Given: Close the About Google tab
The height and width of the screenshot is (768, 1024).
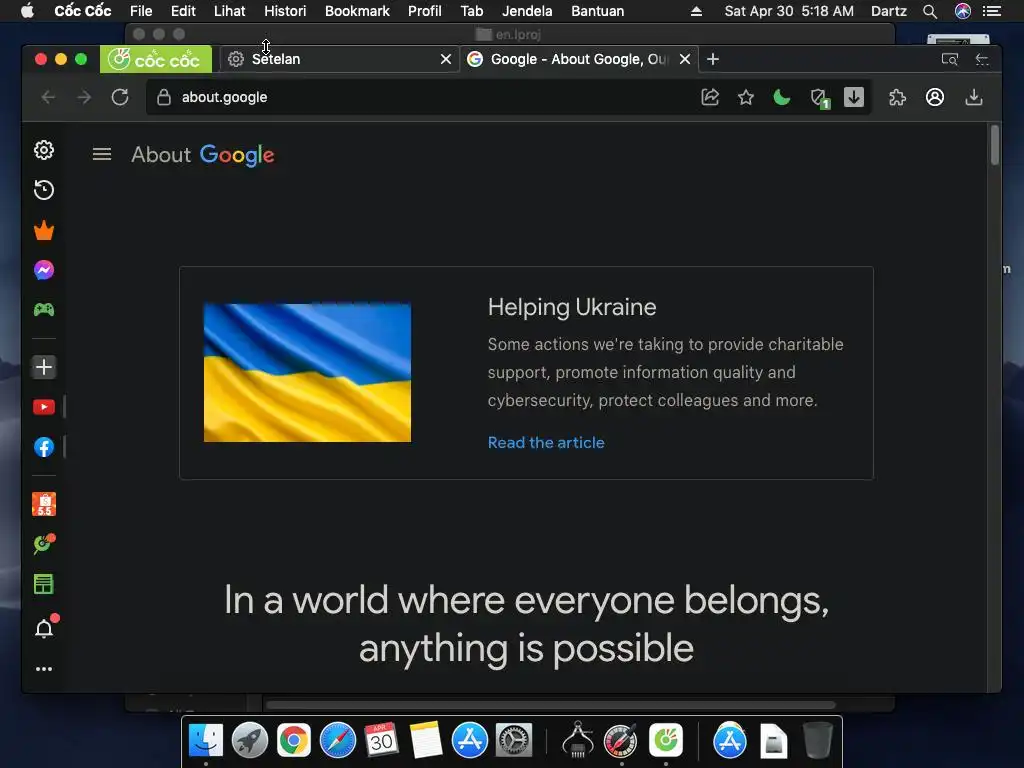Looking at the screenshot, I should (x=685, y=59).
